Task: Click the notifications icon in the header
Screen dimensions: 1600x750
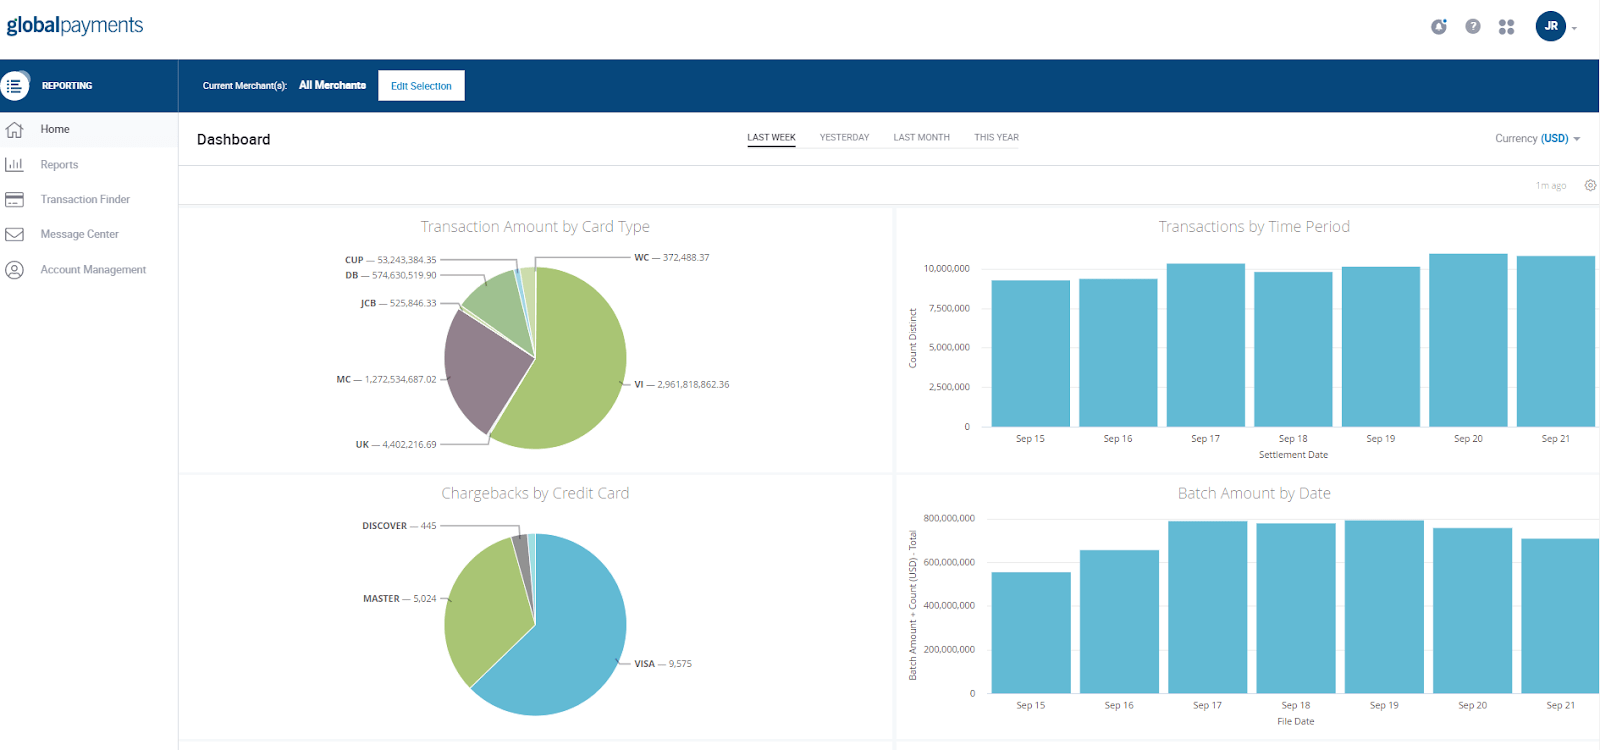Action: click(x=1439, y=27)
